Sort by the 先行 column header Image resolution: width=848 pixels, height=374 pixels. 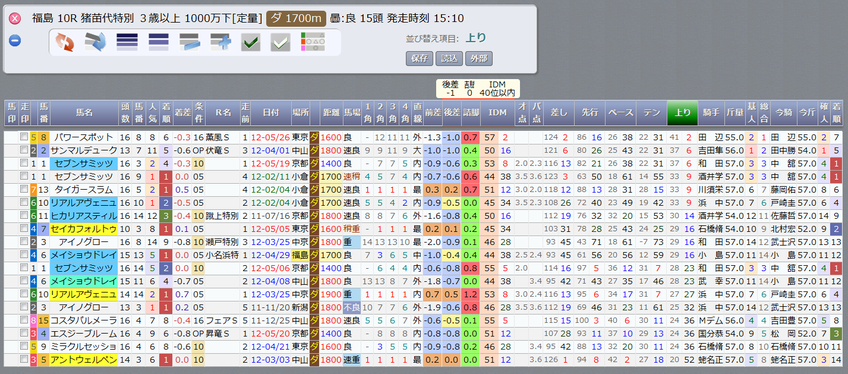click(589, 113)
